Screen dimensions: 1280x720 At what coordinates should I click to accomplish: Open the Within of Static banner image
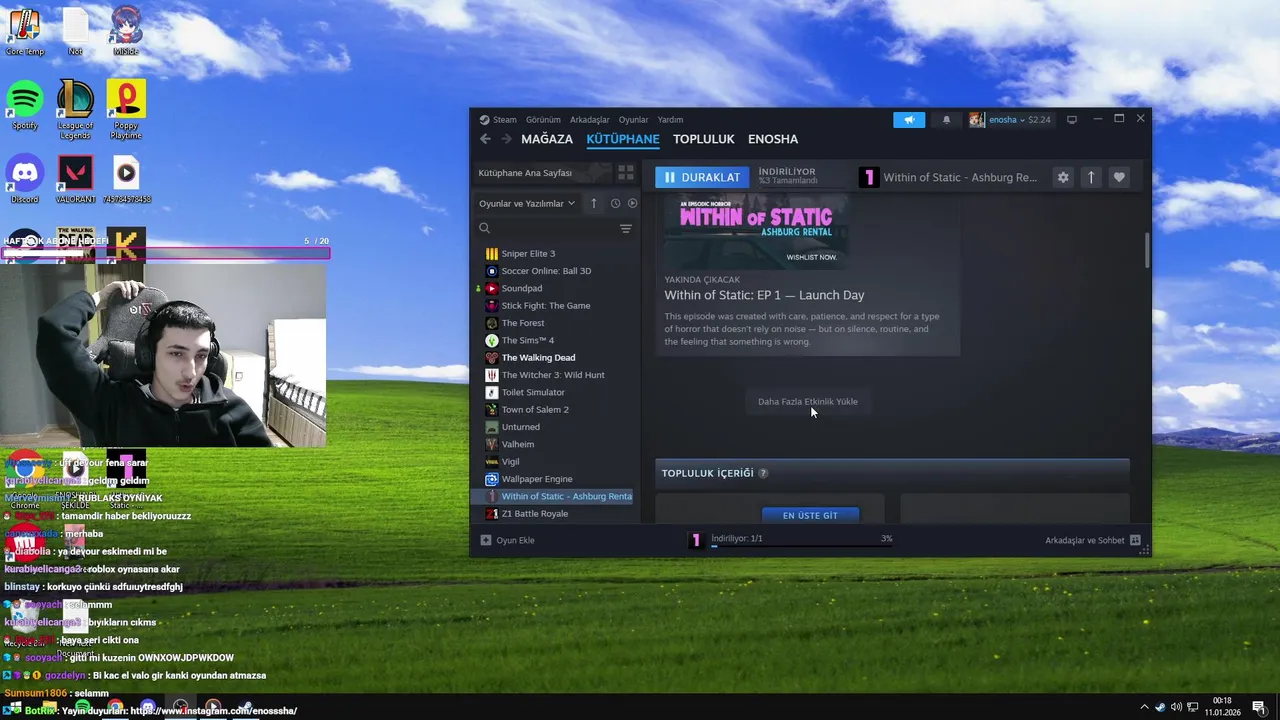tap(756, 232)
